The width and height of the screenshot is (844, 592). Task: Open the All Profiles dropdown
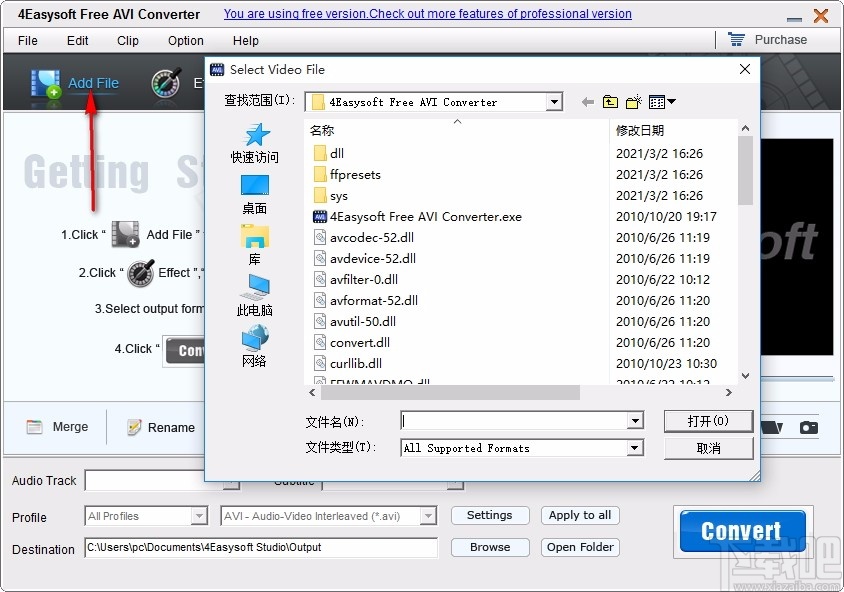[200, 515]
